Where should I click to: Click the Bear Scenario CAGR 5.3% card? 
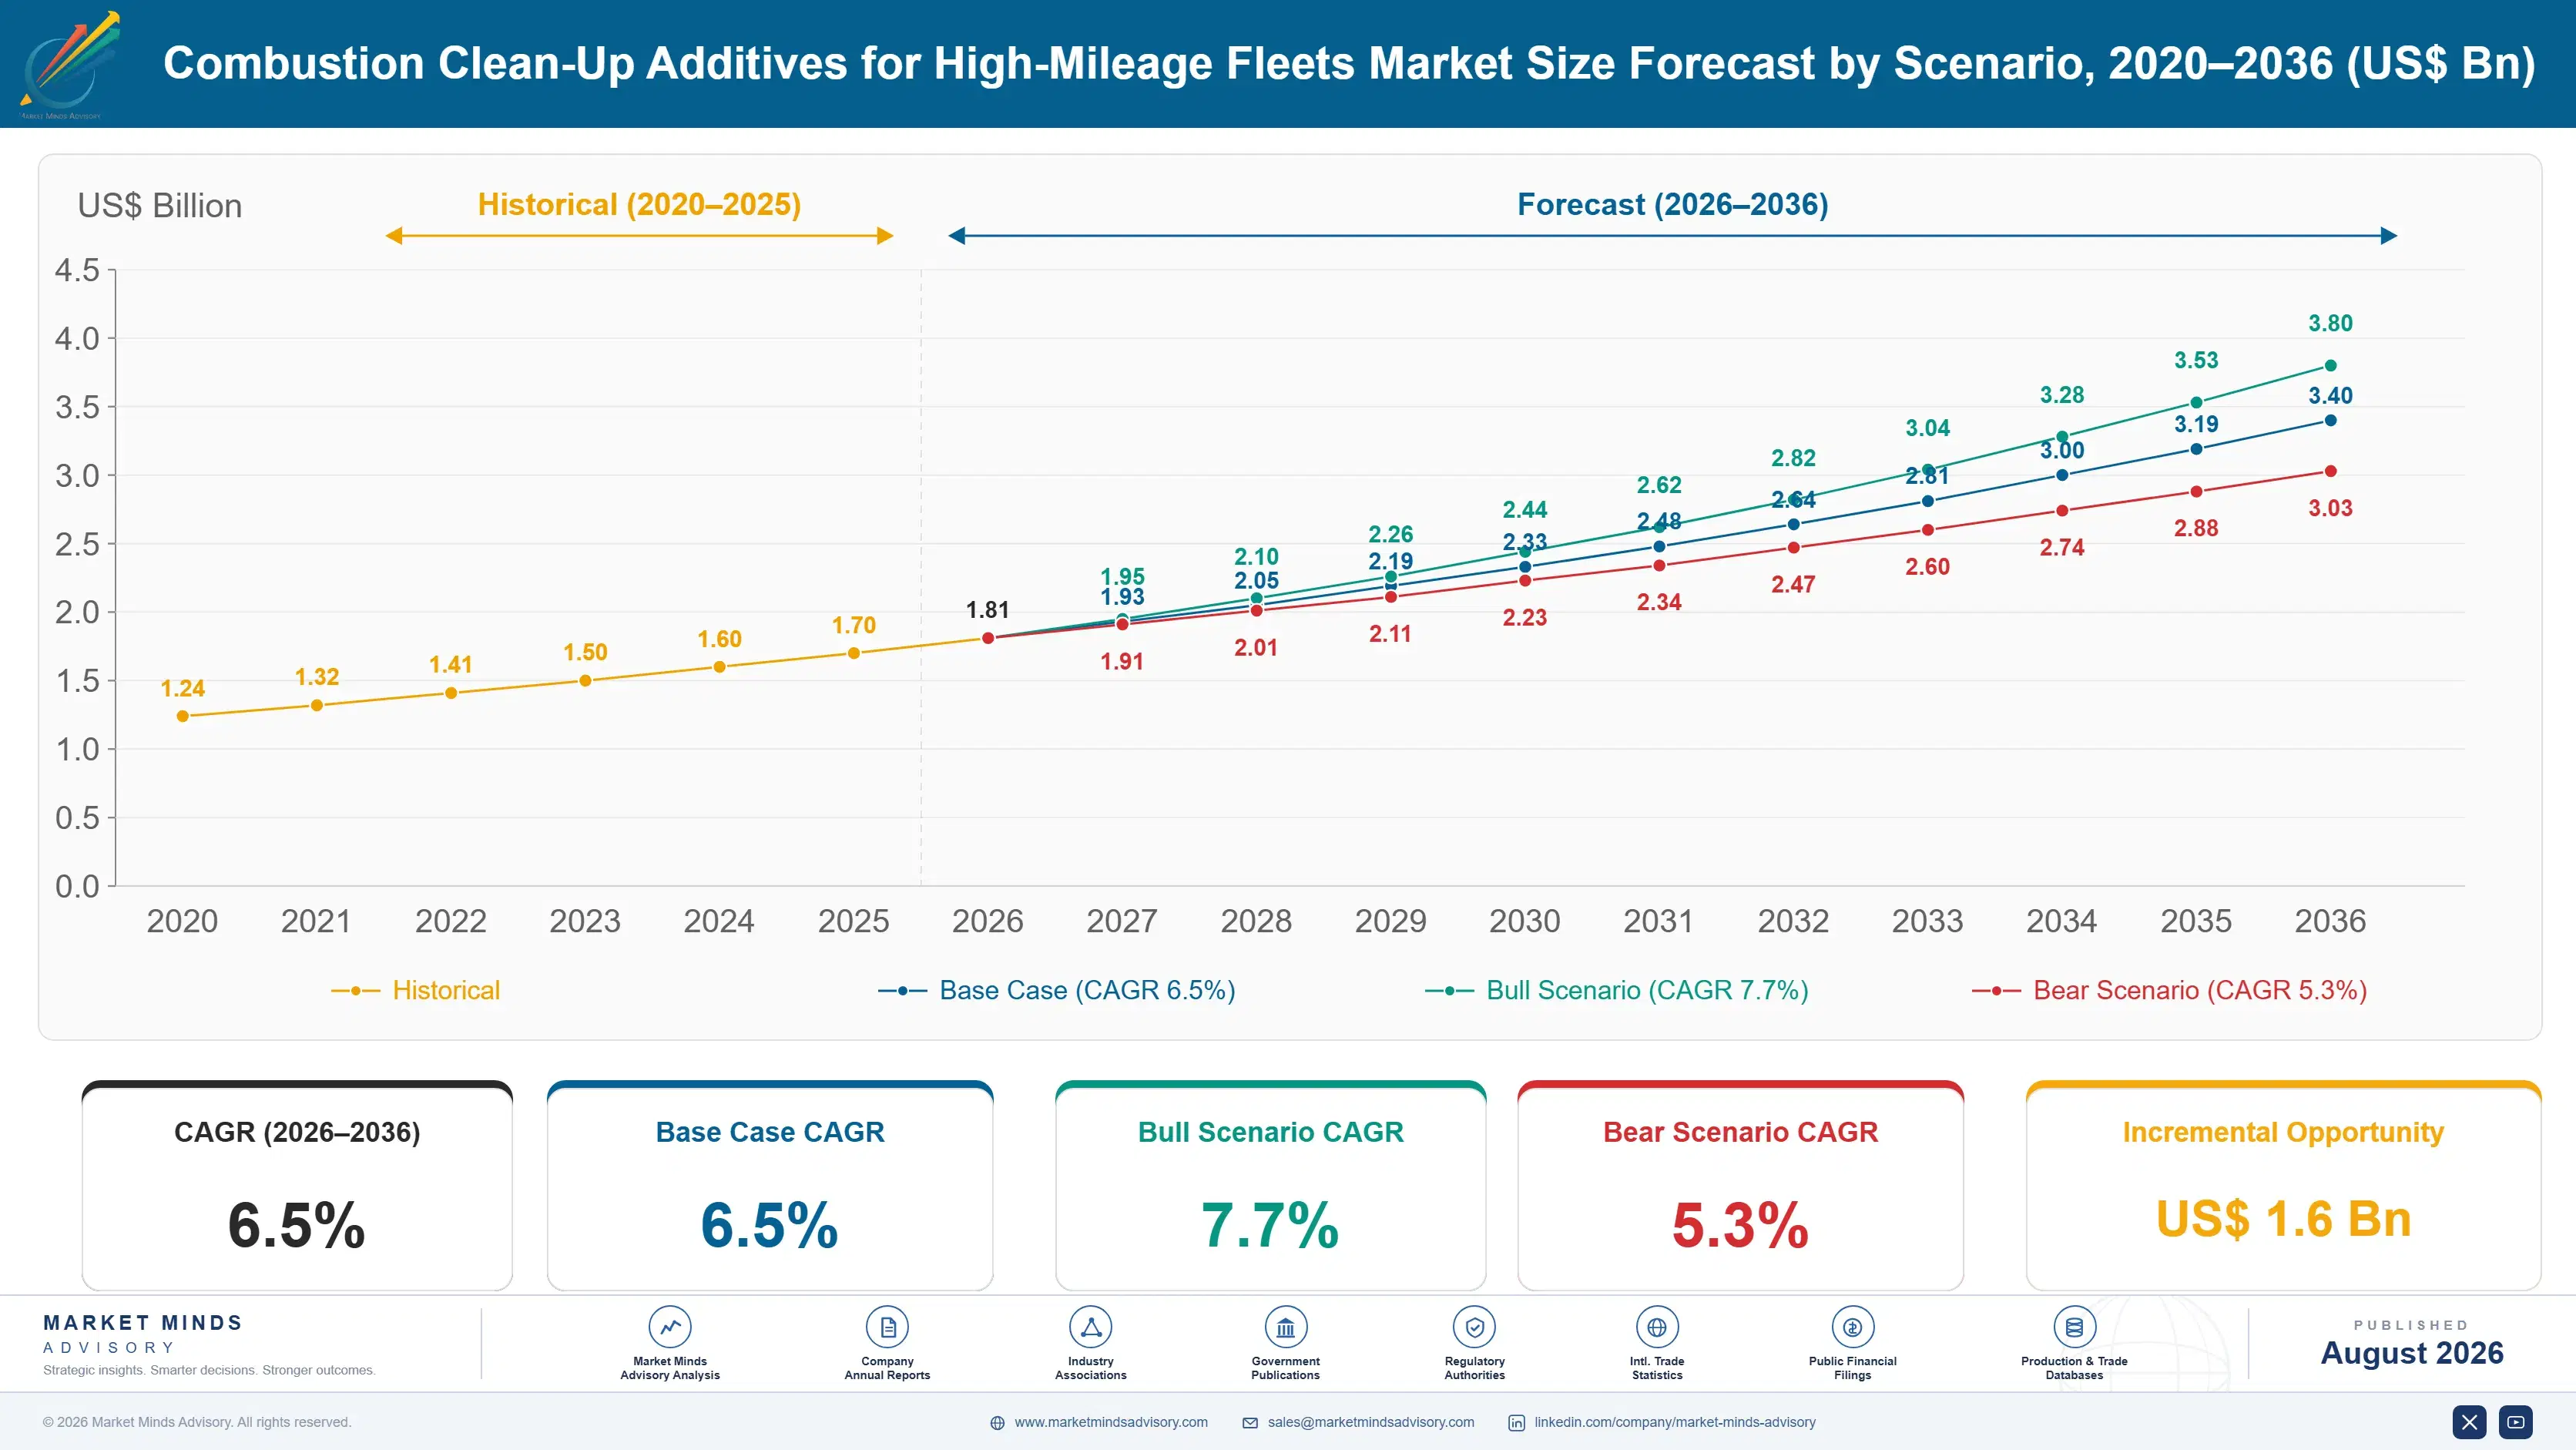[x=1741, y=1186]
